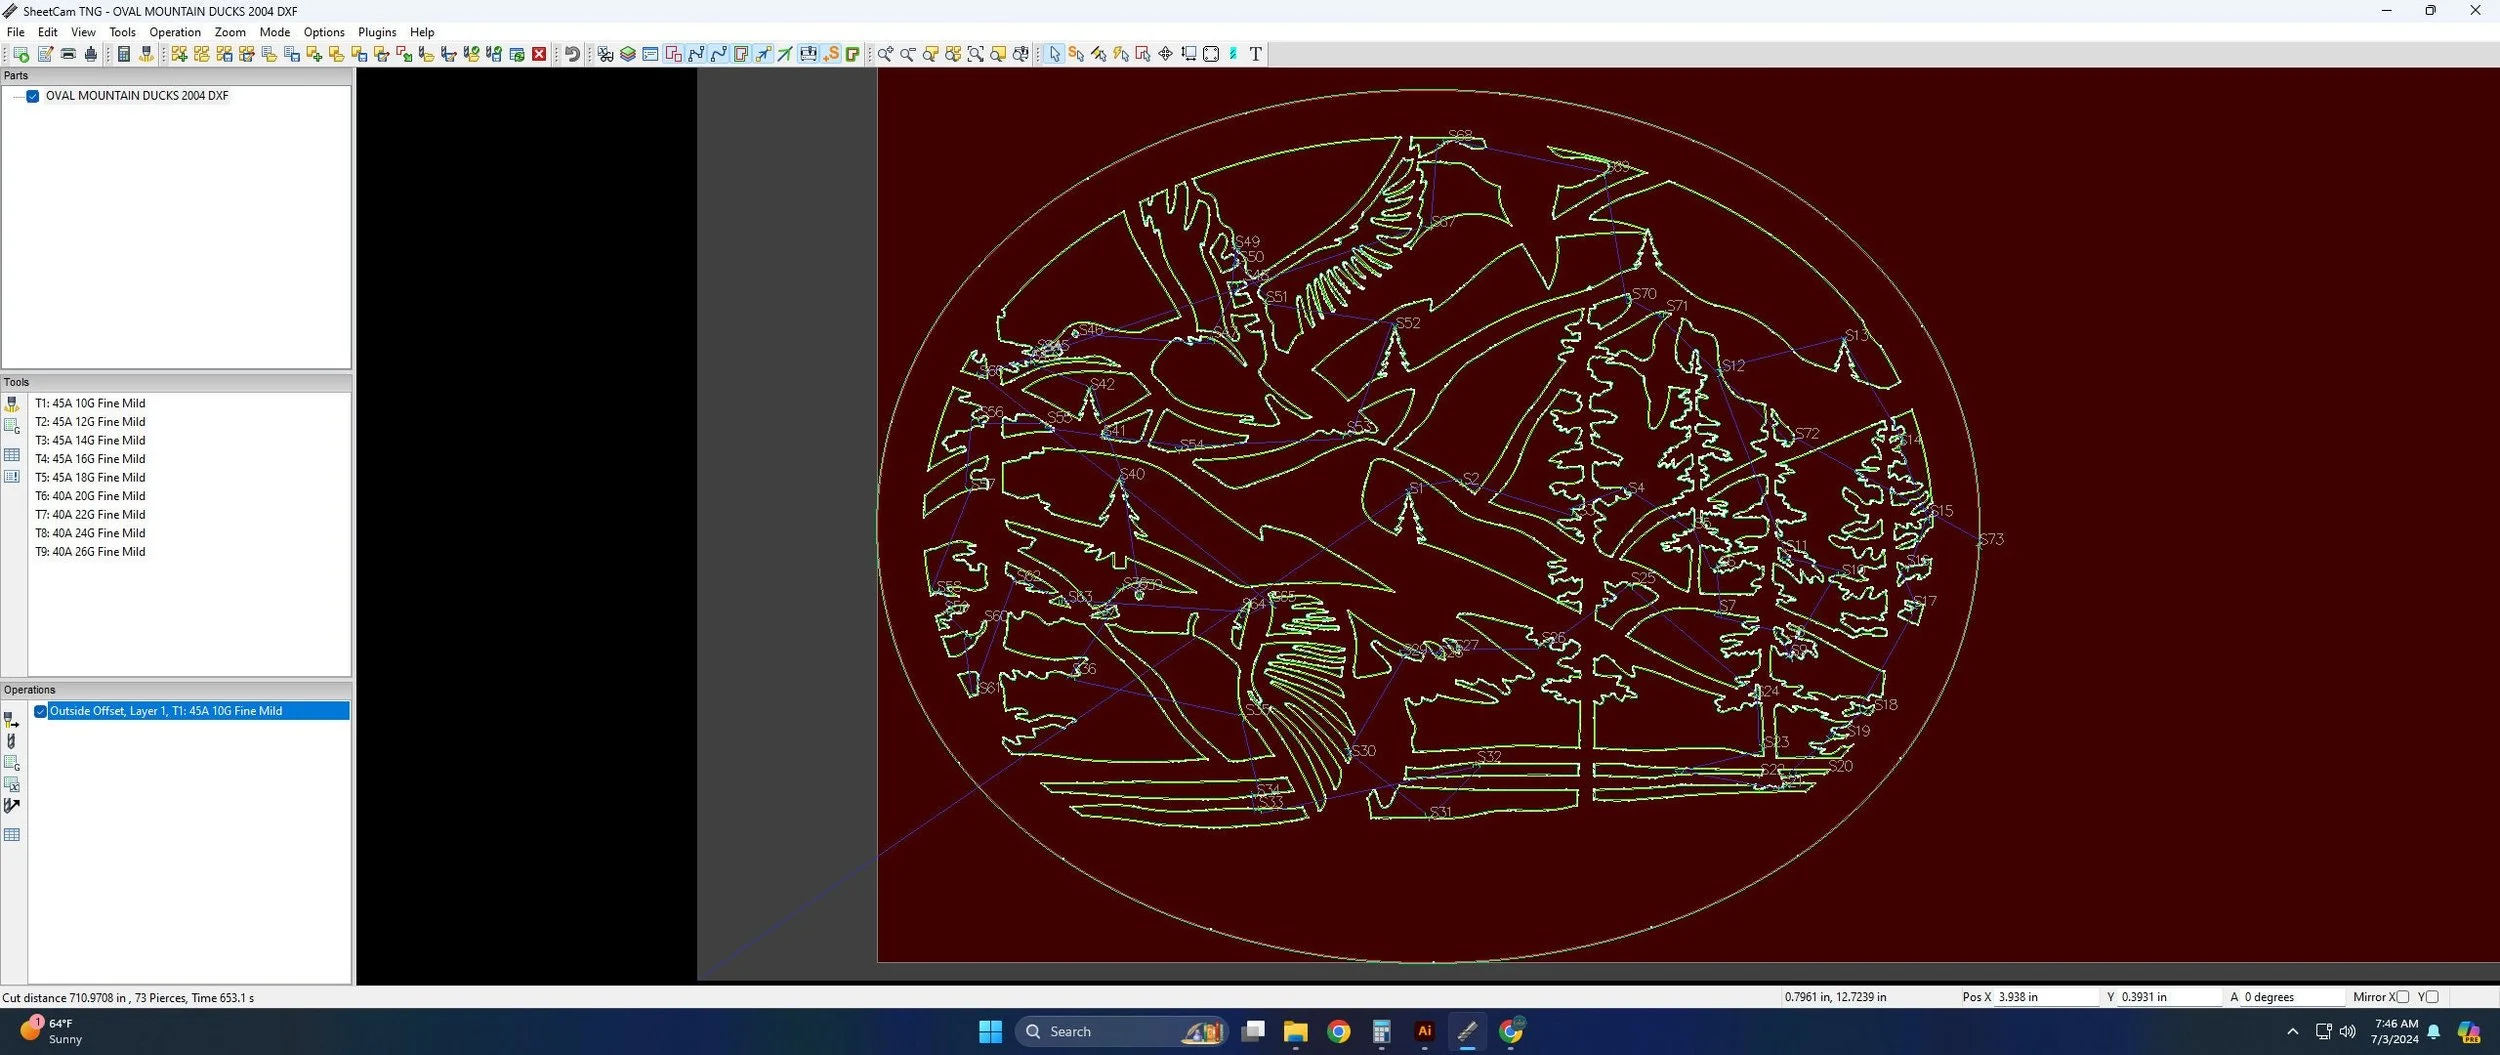Viewport: 2500px width, 1055px height.
Task: Open the File menu
Action: pos(16,32)
